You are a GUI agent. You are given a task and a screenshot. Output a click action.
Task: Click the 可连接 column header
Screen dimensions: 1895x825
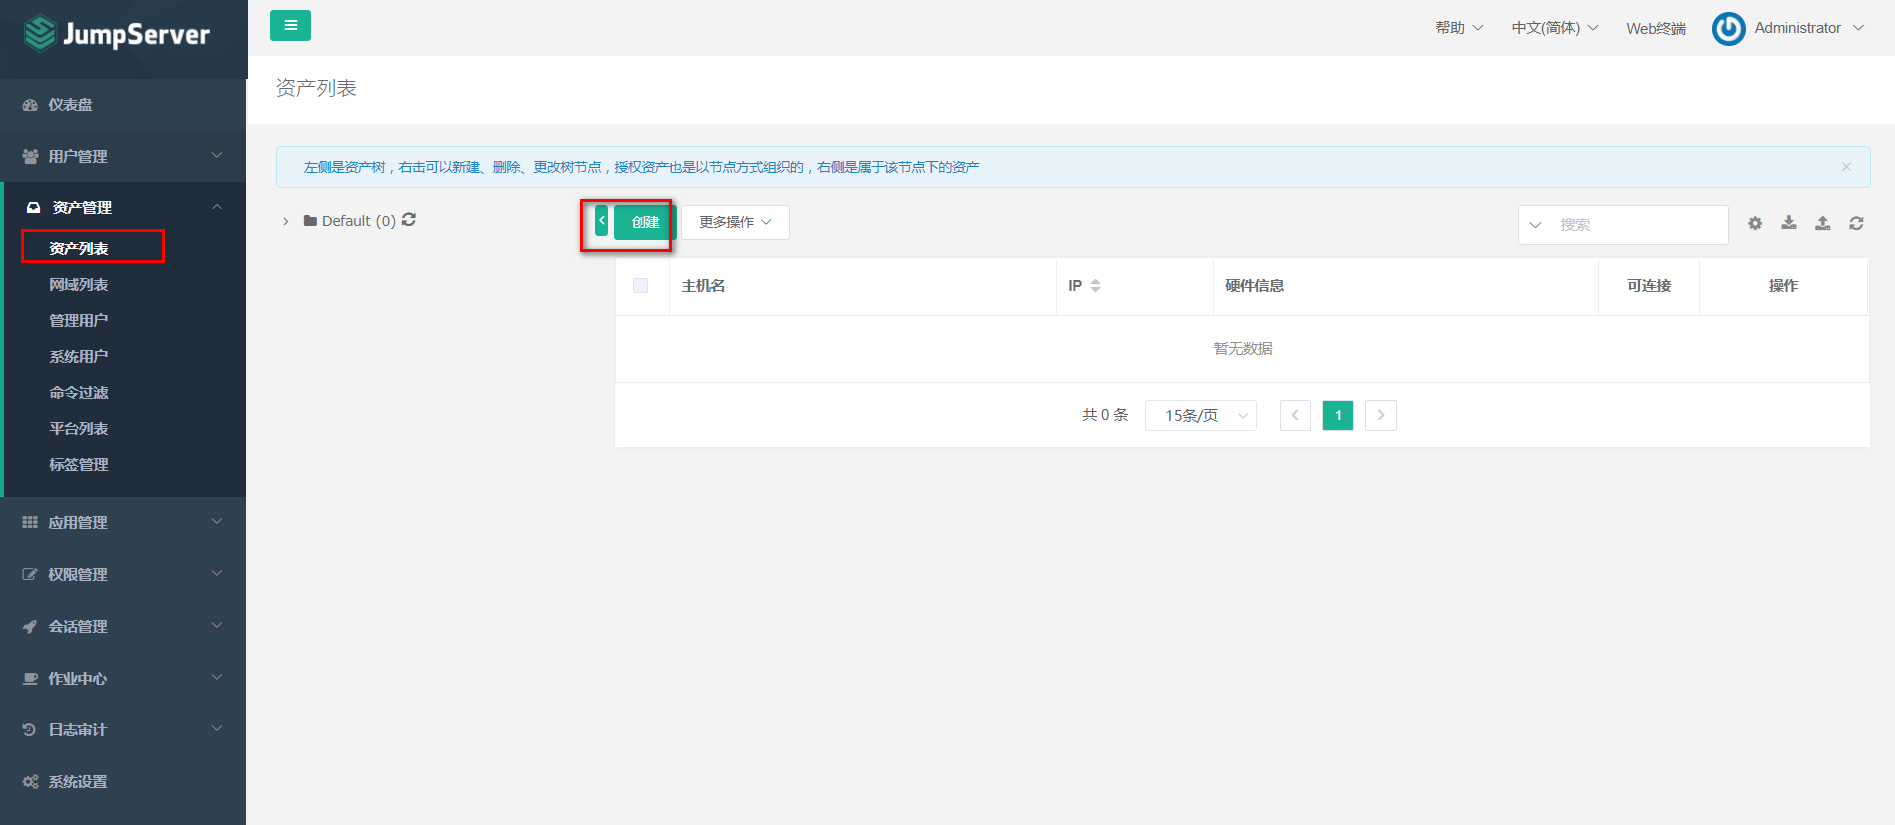point(1649,286)
